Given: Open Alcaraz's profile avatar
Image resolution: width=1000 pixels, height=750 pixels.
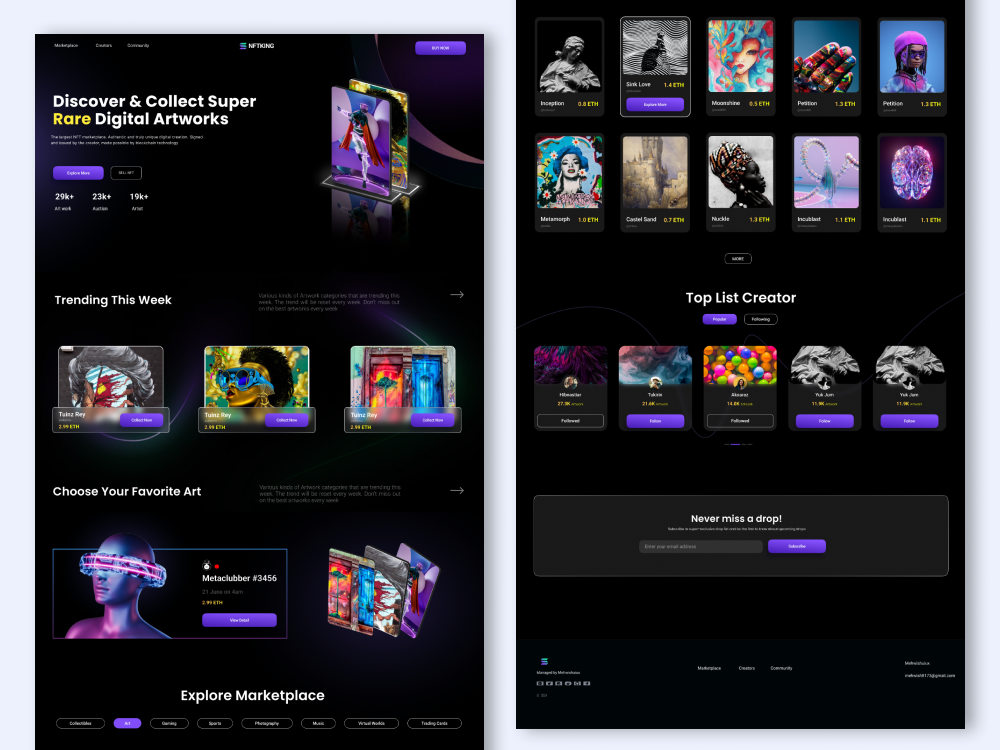Looking at the screenshot, I should pyautogui.click(x=740, y=383).
